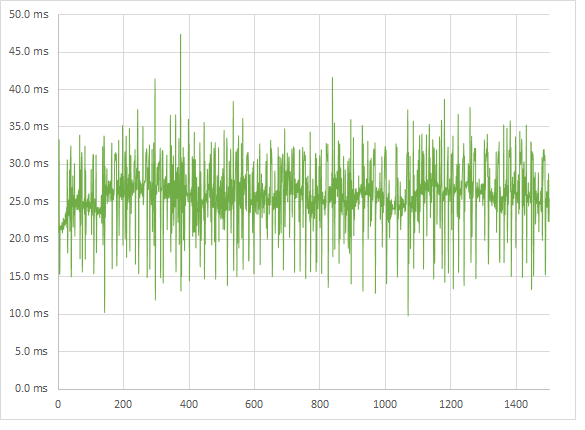Image resolution: width=585 pixels, height=430 pixels.
Task: Click the 15.0 ms y-axis label
Action: pyautogui.click(x=29, y=276)
